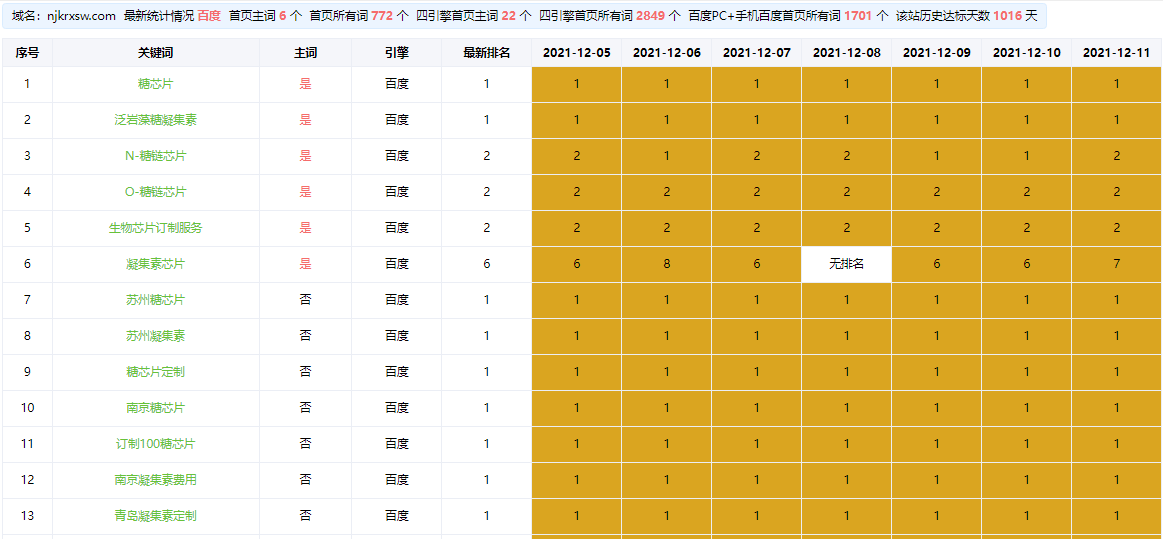Click the 22 four-engine main words count
Image resolution: width=1163 pixels, height=539 pixels.
(x=508, y=16)
